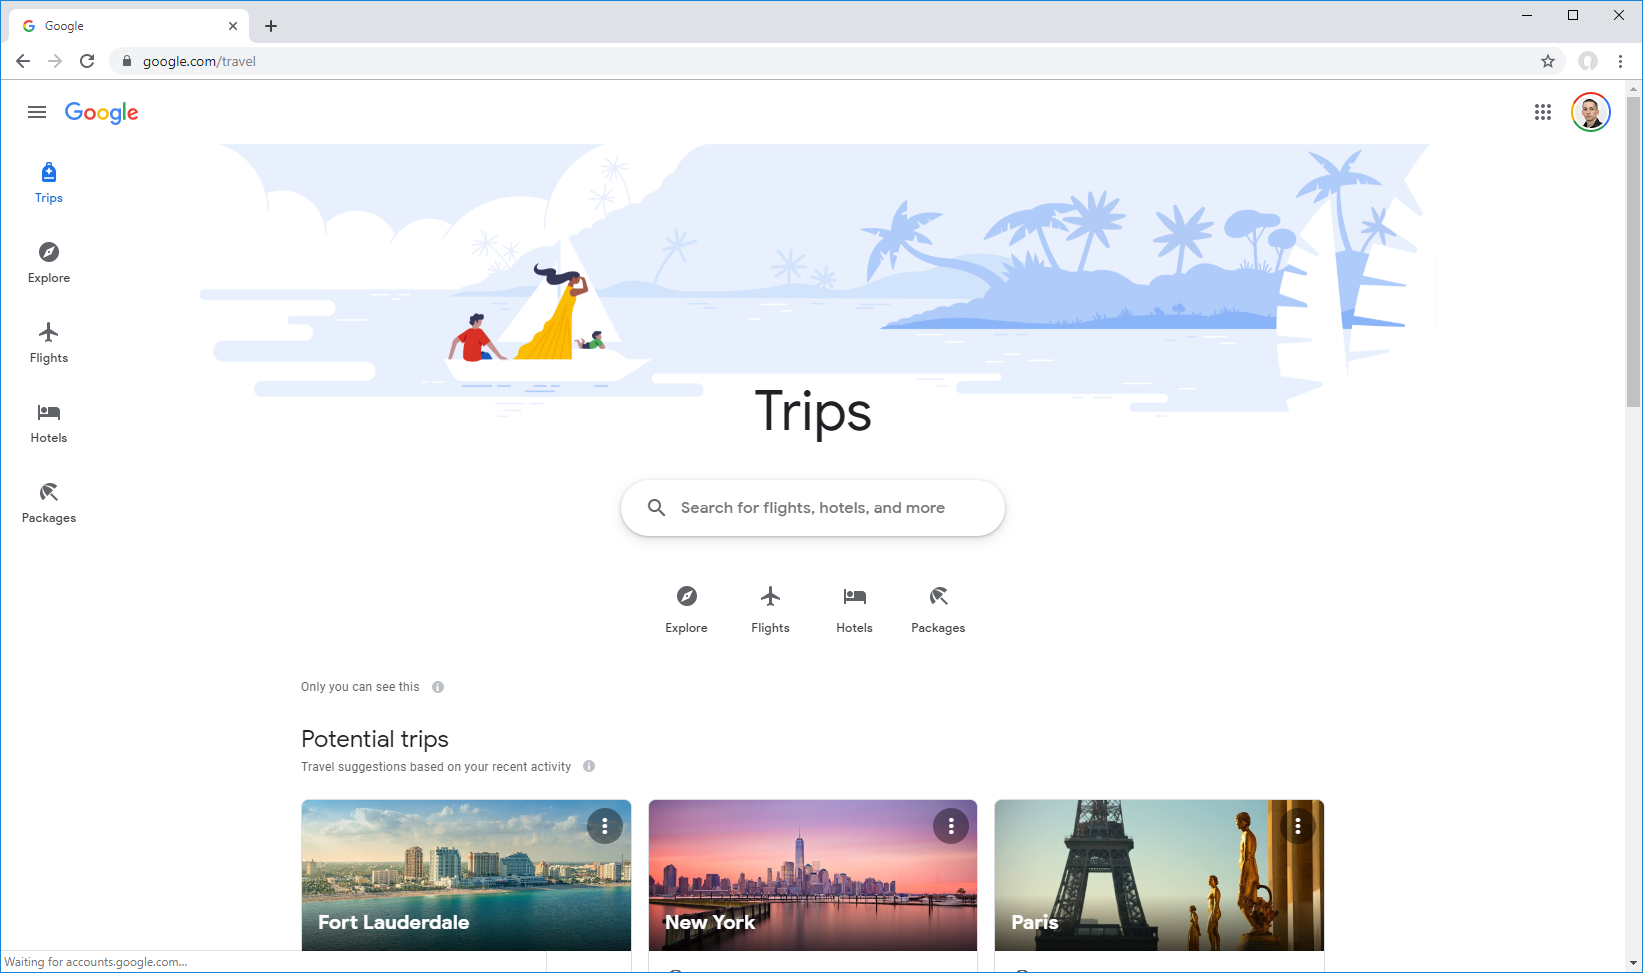Viewport: 1643px width, 973px height.
Task: Open the navigation hamburger menu
Action: pos(37,112)
